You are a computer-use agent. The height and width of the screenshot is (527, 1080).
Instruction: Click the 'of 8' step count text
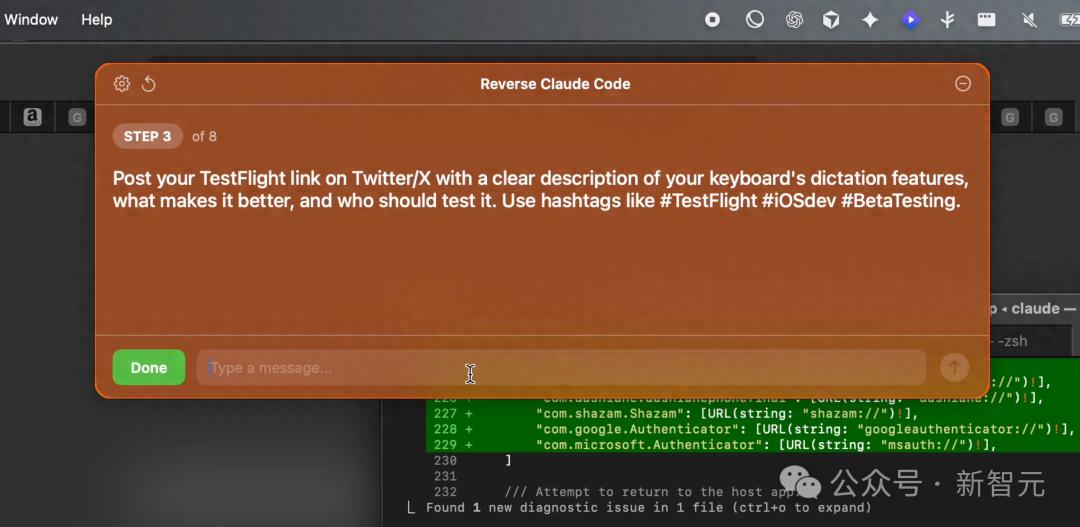coord(204,136)
